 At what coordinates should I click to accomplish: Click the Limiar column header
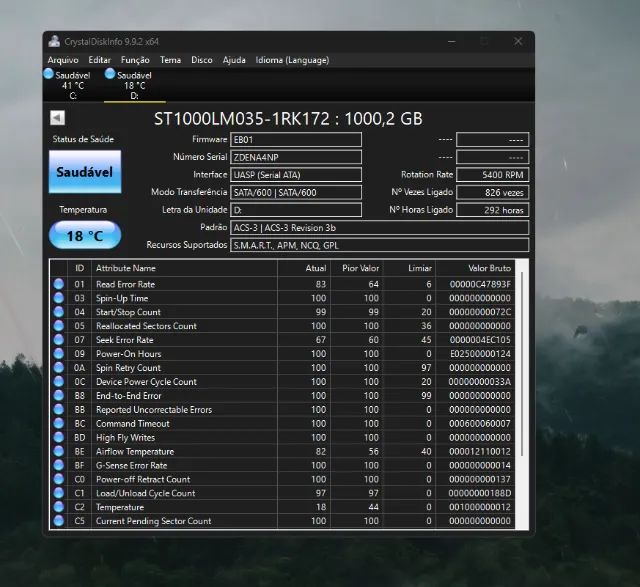click(x=409, y=268)
